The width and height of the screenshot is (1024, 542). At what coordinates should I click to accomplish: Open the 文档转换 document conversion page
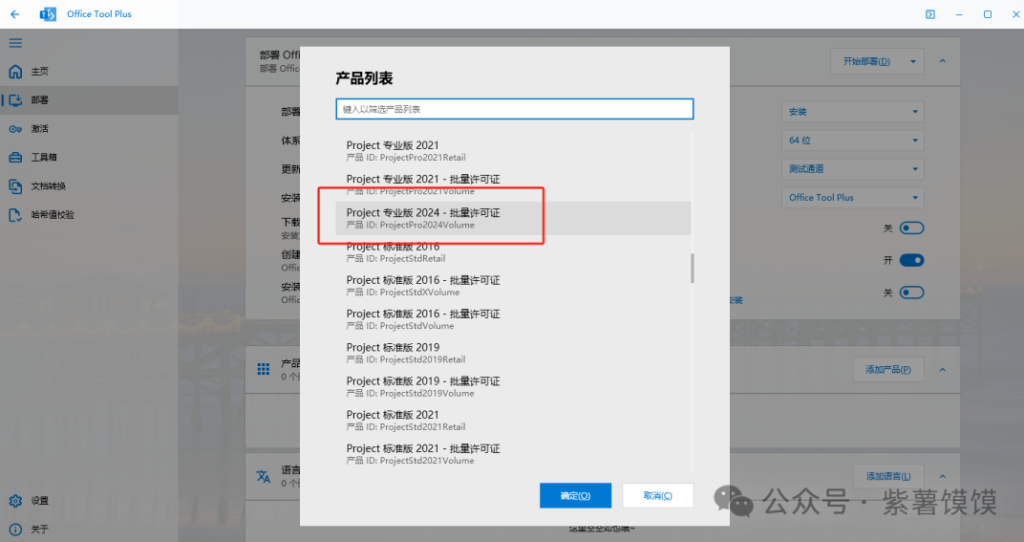point(47,186)
